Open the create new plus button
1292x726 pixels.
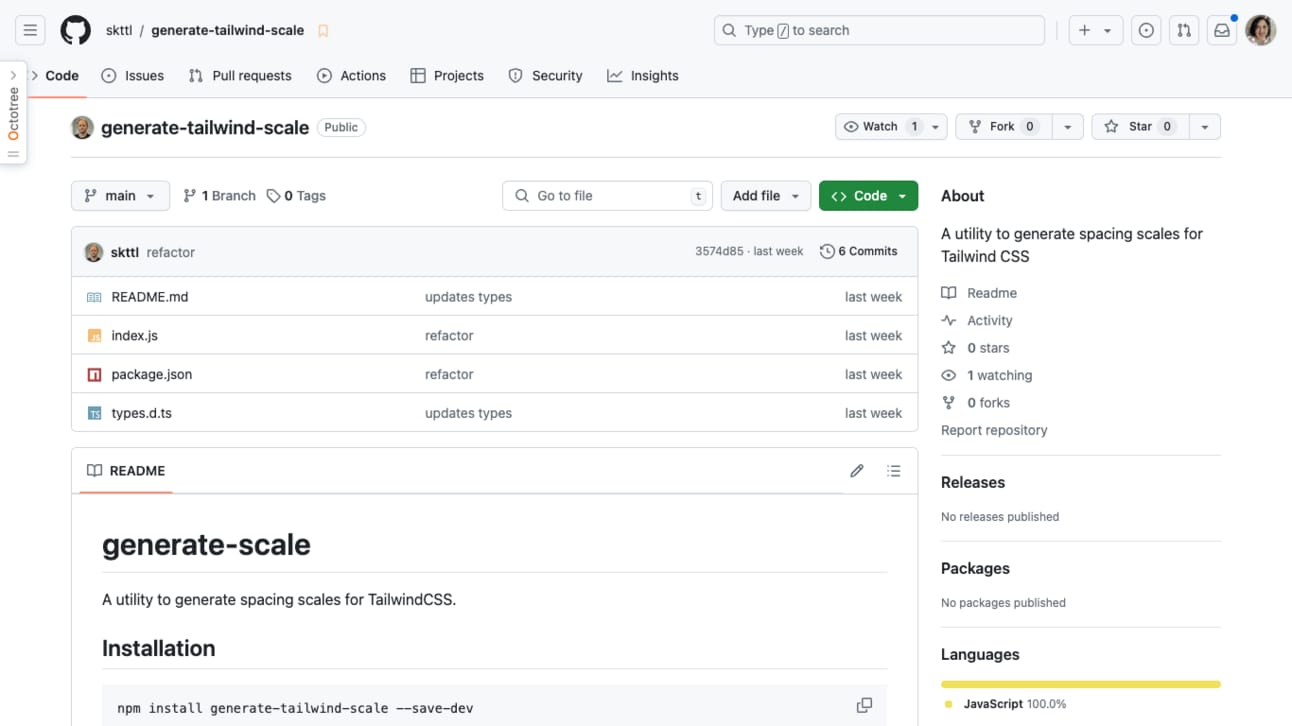(1084, 30)
